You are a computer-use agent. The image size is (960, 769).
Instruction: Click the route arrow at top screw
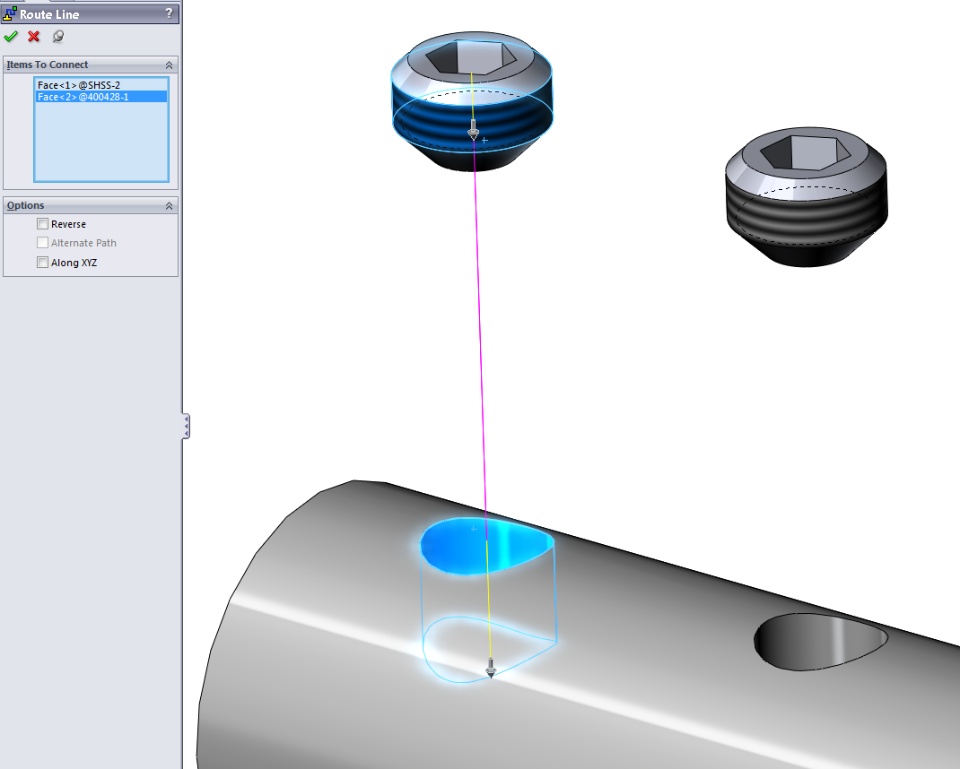coord(473,130)
